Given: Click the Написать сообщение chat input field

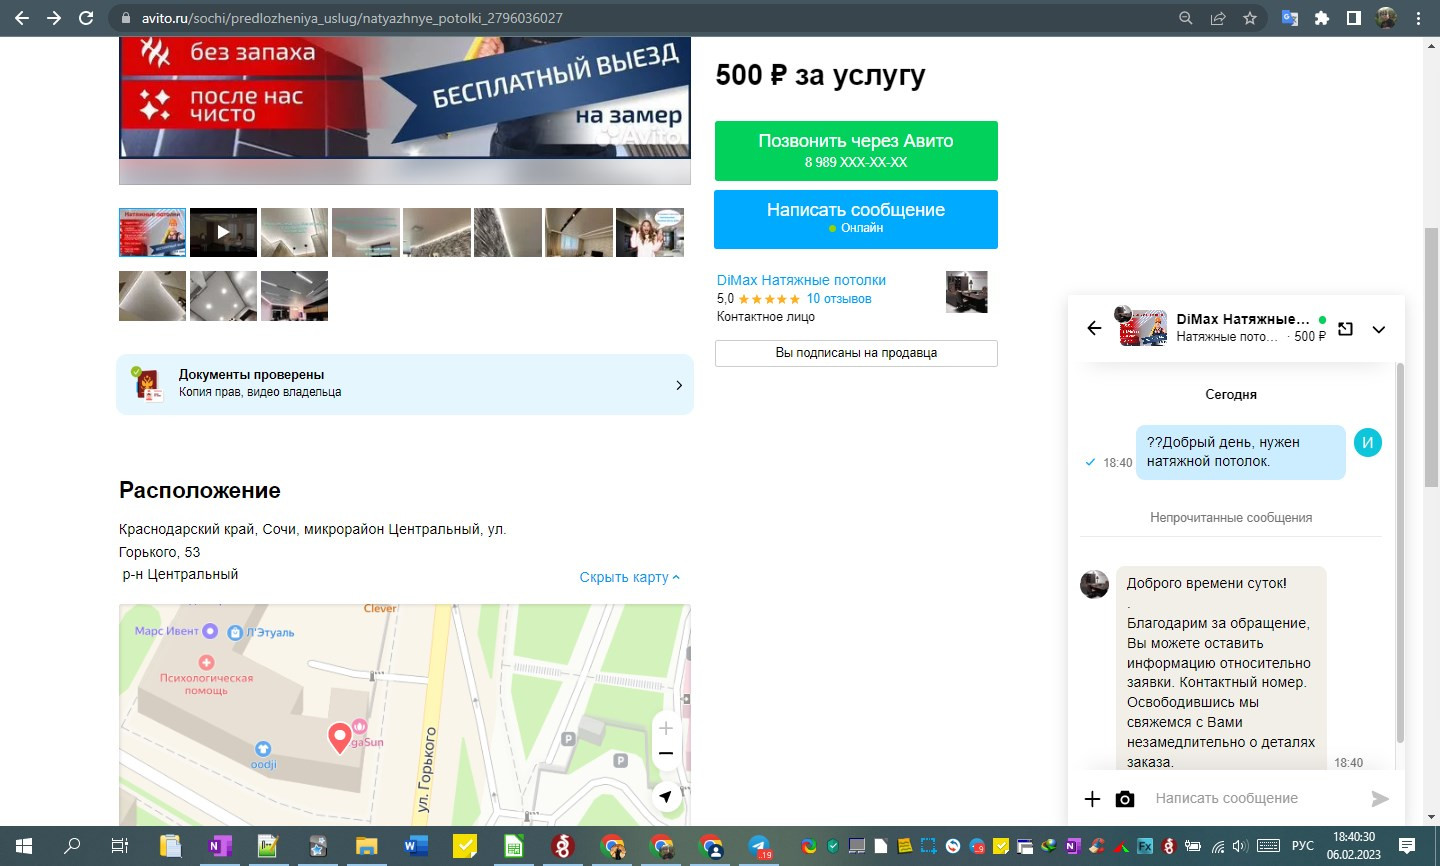Looking at the screenshot, I should [1256, 798].
